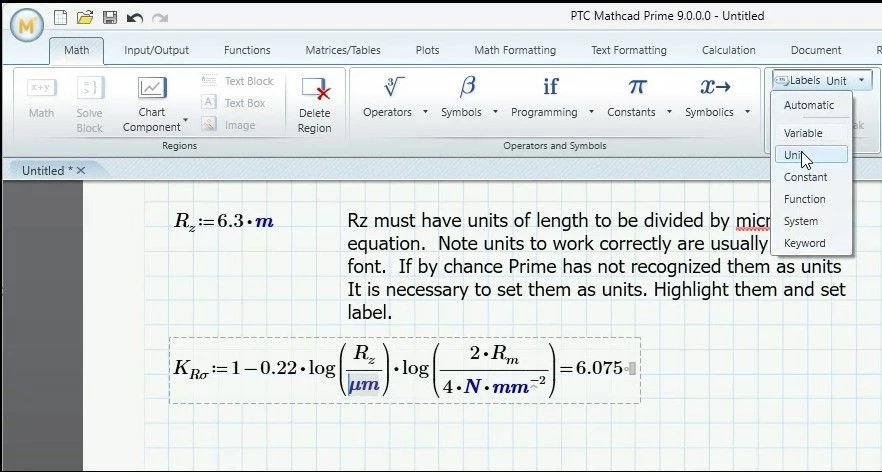
Task: Expand the Programming dropdown arrow
Action: (591, 112)
